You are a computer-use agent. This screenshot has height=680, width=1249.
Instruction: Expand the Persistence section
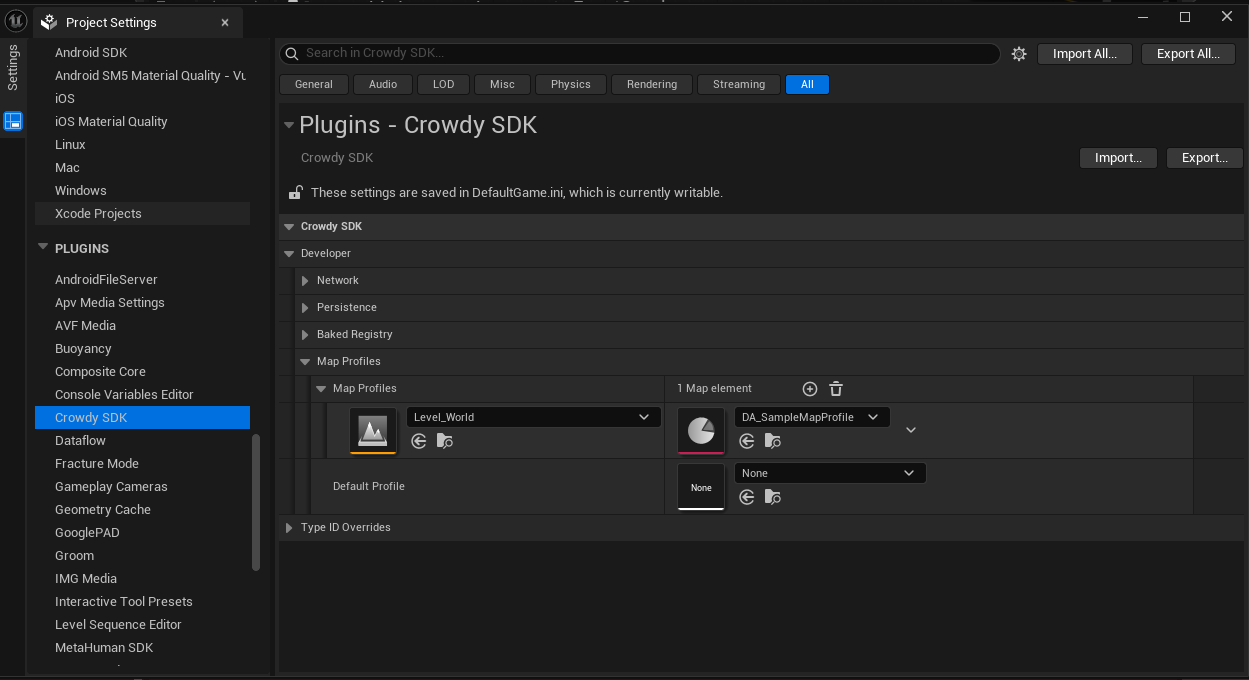305,308
